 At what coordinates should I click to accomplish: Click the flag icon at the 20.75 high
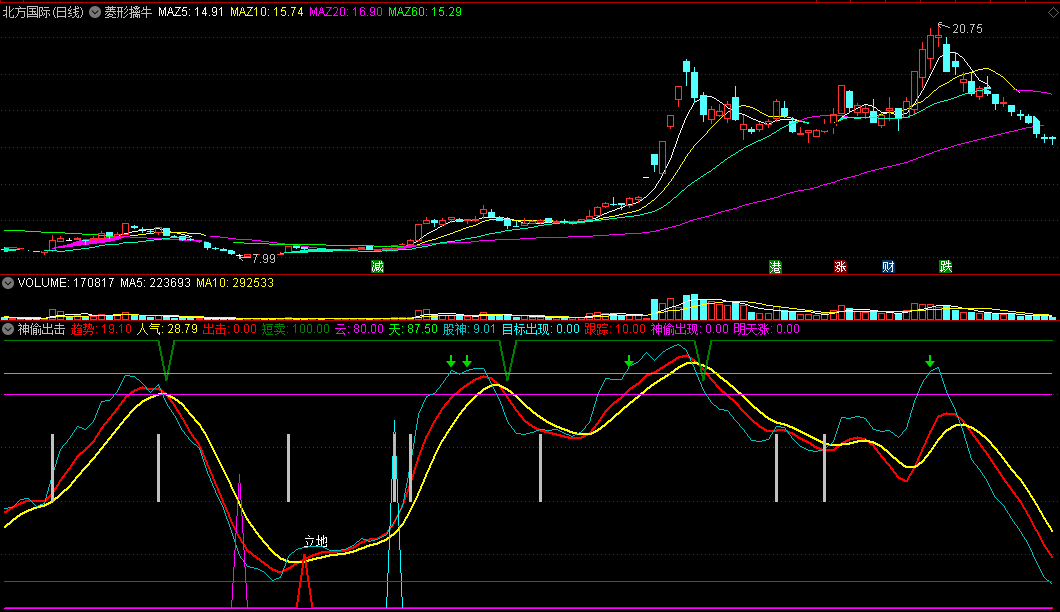[x=941, y=27]
